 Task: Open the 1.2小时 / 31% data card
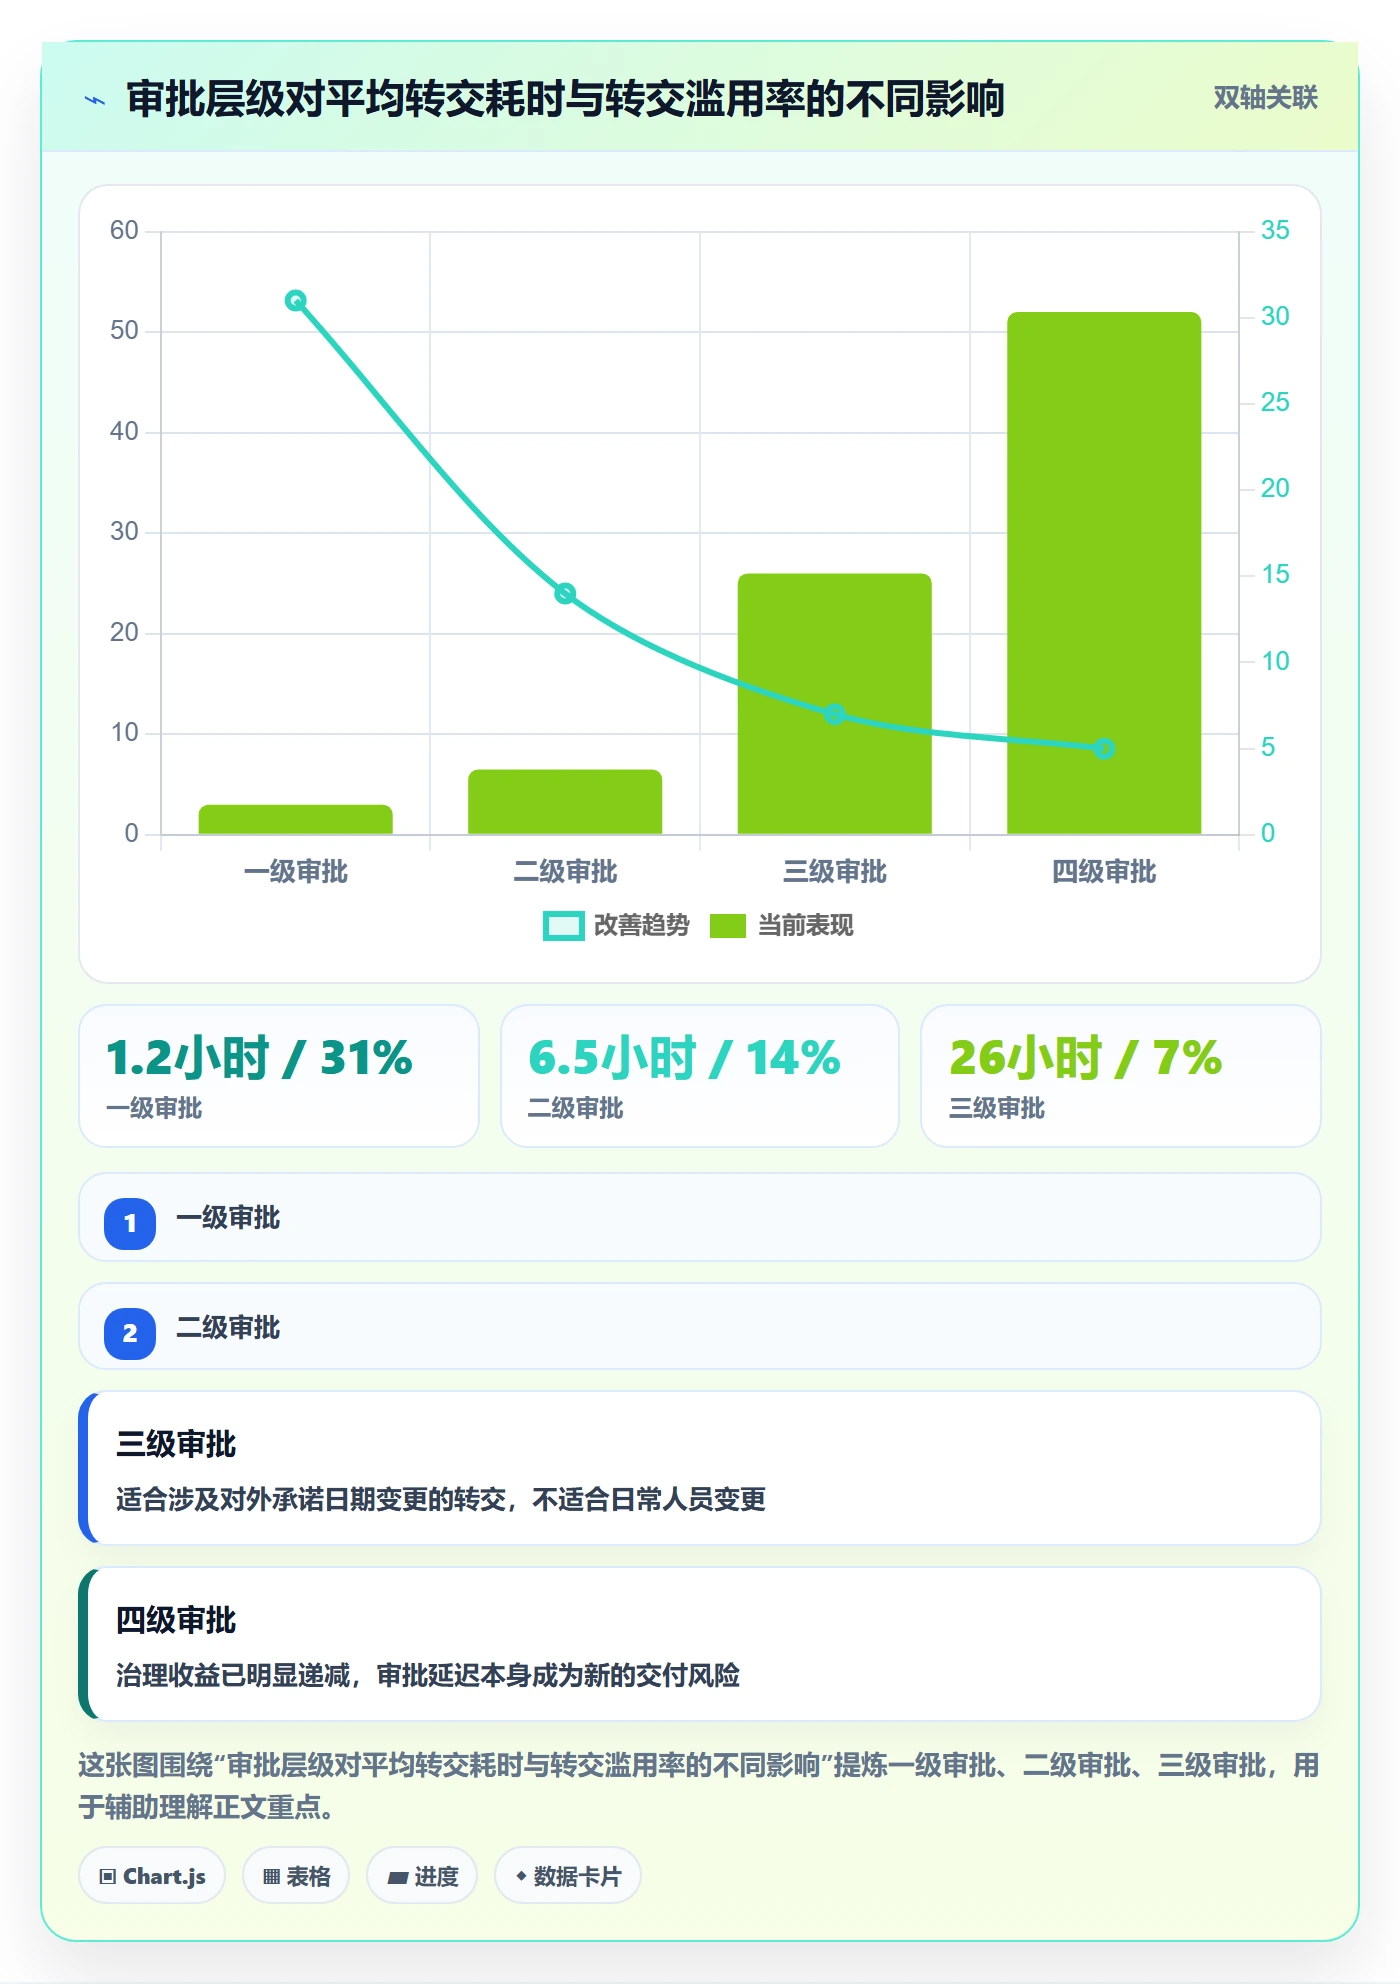click(279, 1076)
